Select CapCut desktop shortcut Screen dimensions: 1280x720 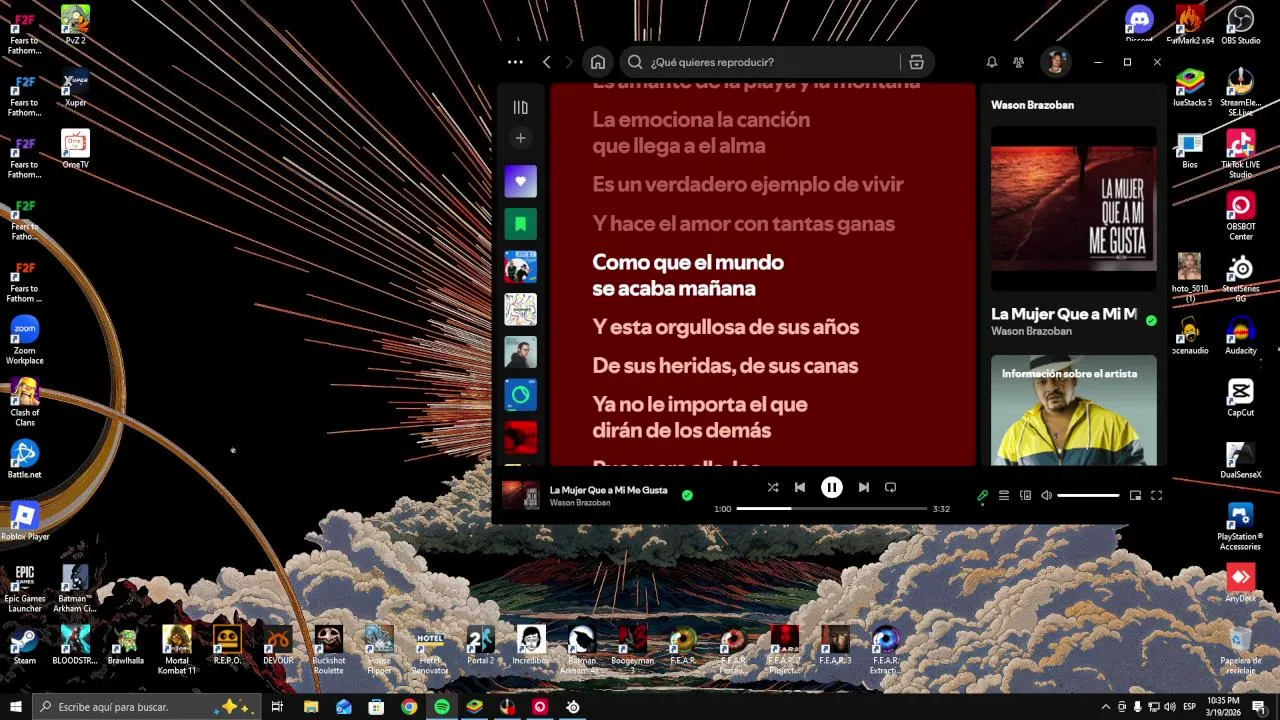1240,397
